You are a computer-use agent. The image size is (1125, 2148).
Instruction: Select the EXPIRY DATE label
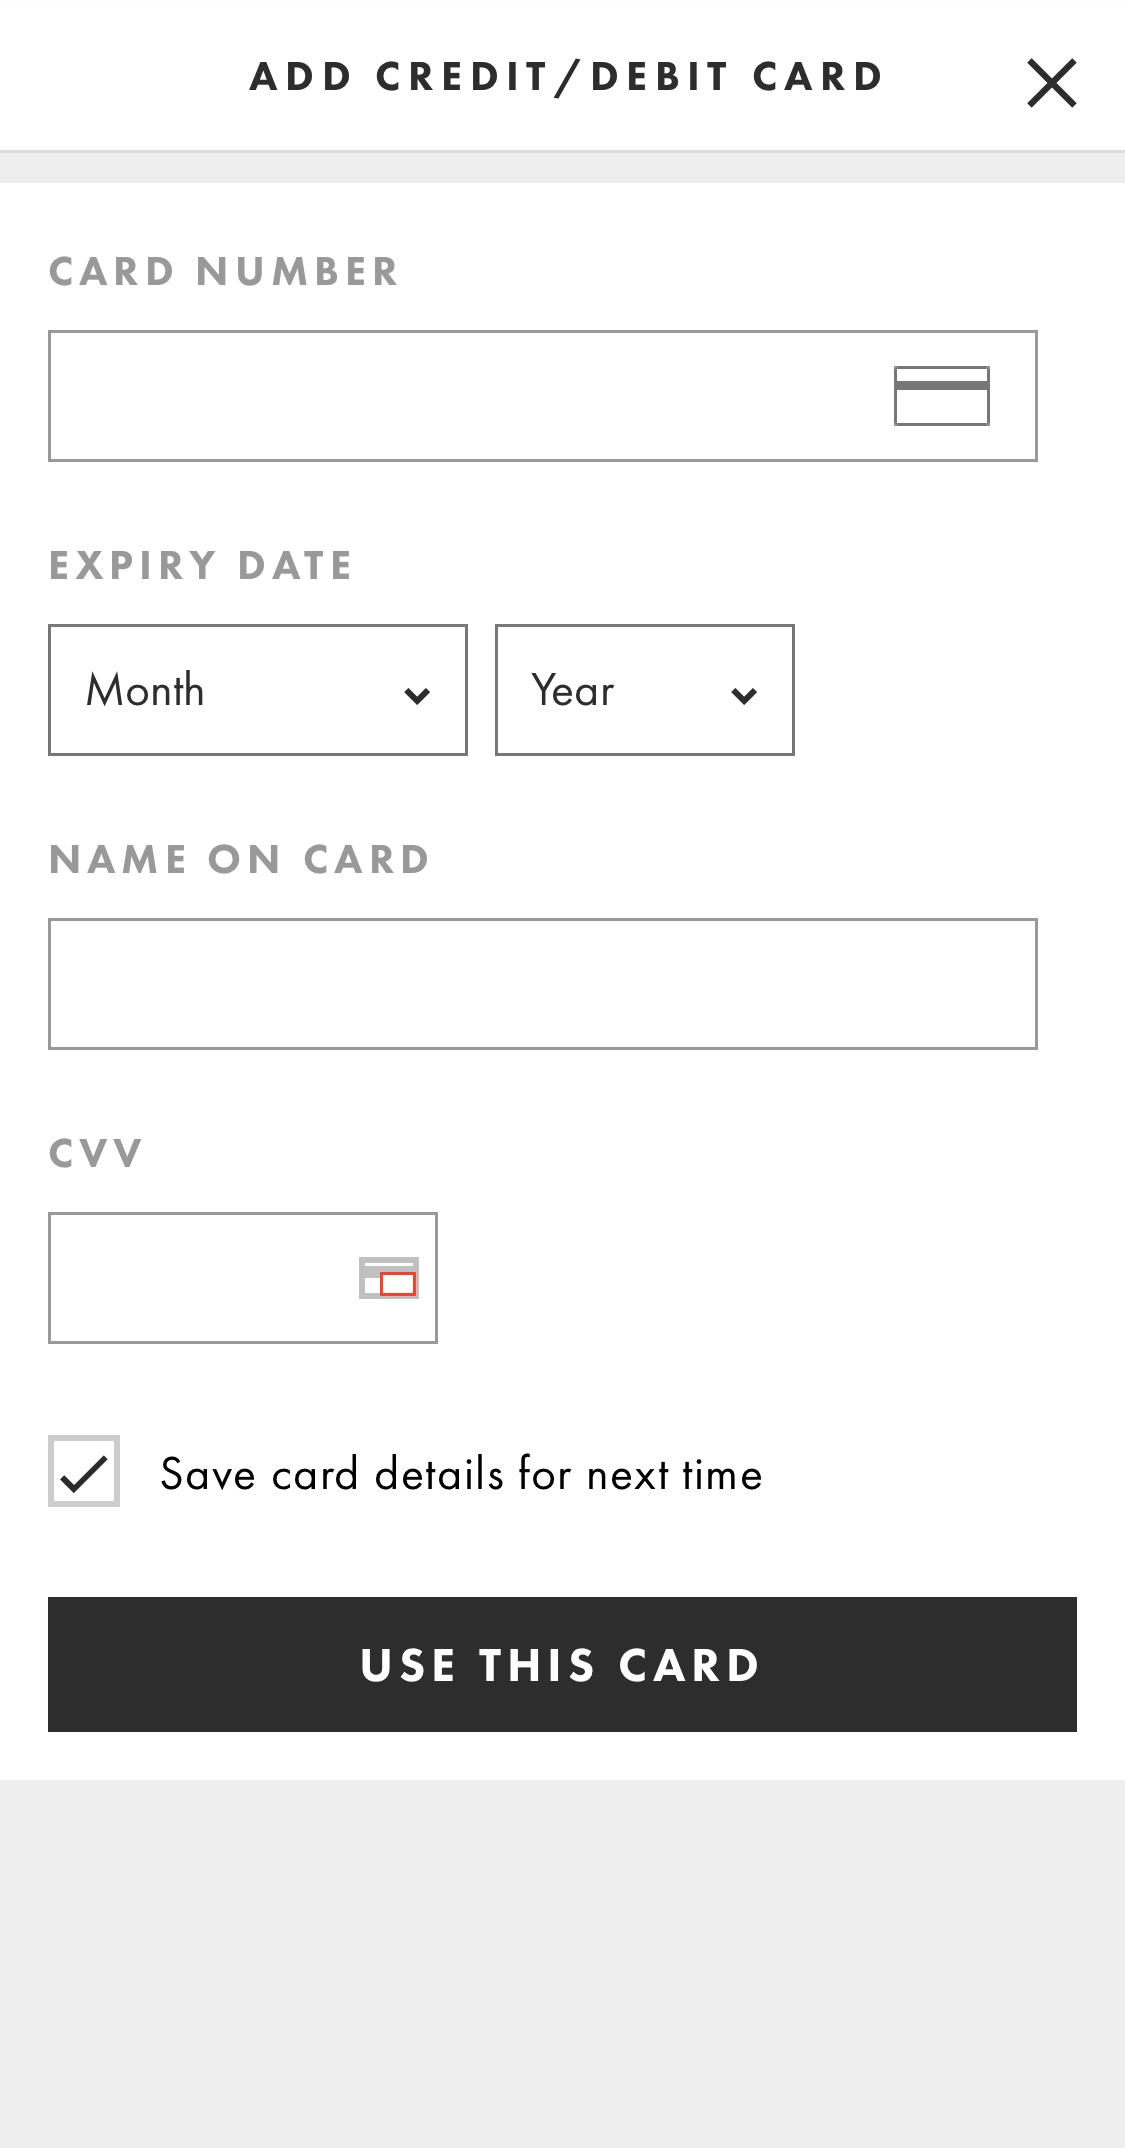(x=201, y=565)
